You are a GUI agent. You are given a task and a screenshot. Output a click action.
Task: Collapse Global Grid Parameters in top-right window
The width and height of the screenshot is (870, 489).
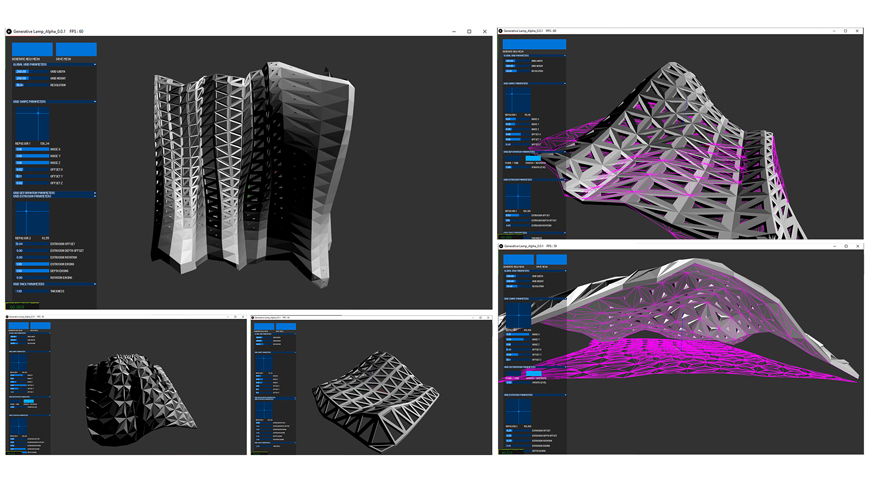[x=534, y=56]
